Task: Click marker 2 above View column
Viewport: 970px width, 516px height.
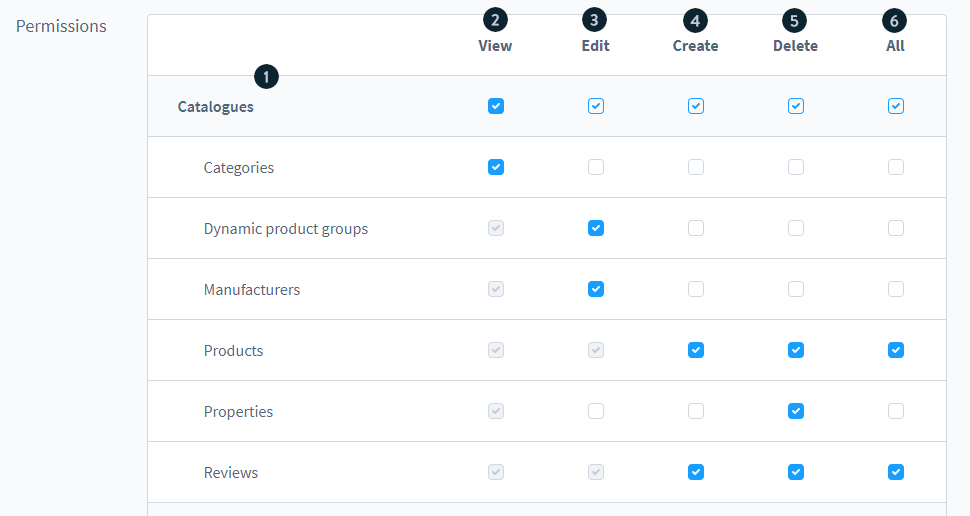Action: (495, 19)
